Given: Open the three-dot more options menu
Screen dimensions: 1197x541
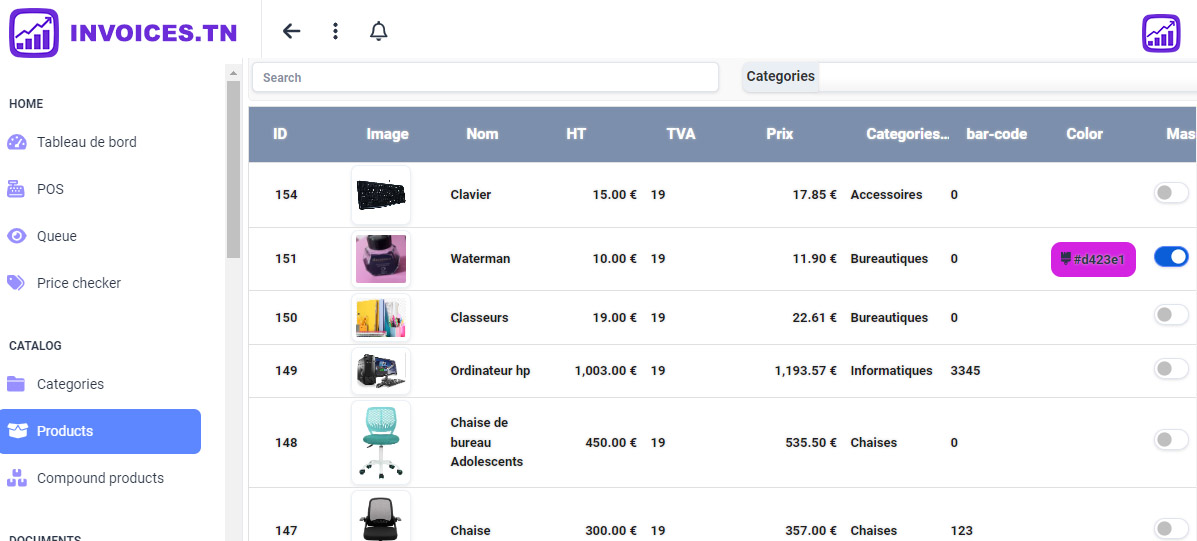Looking at the screenshot, I should (335, 31).
